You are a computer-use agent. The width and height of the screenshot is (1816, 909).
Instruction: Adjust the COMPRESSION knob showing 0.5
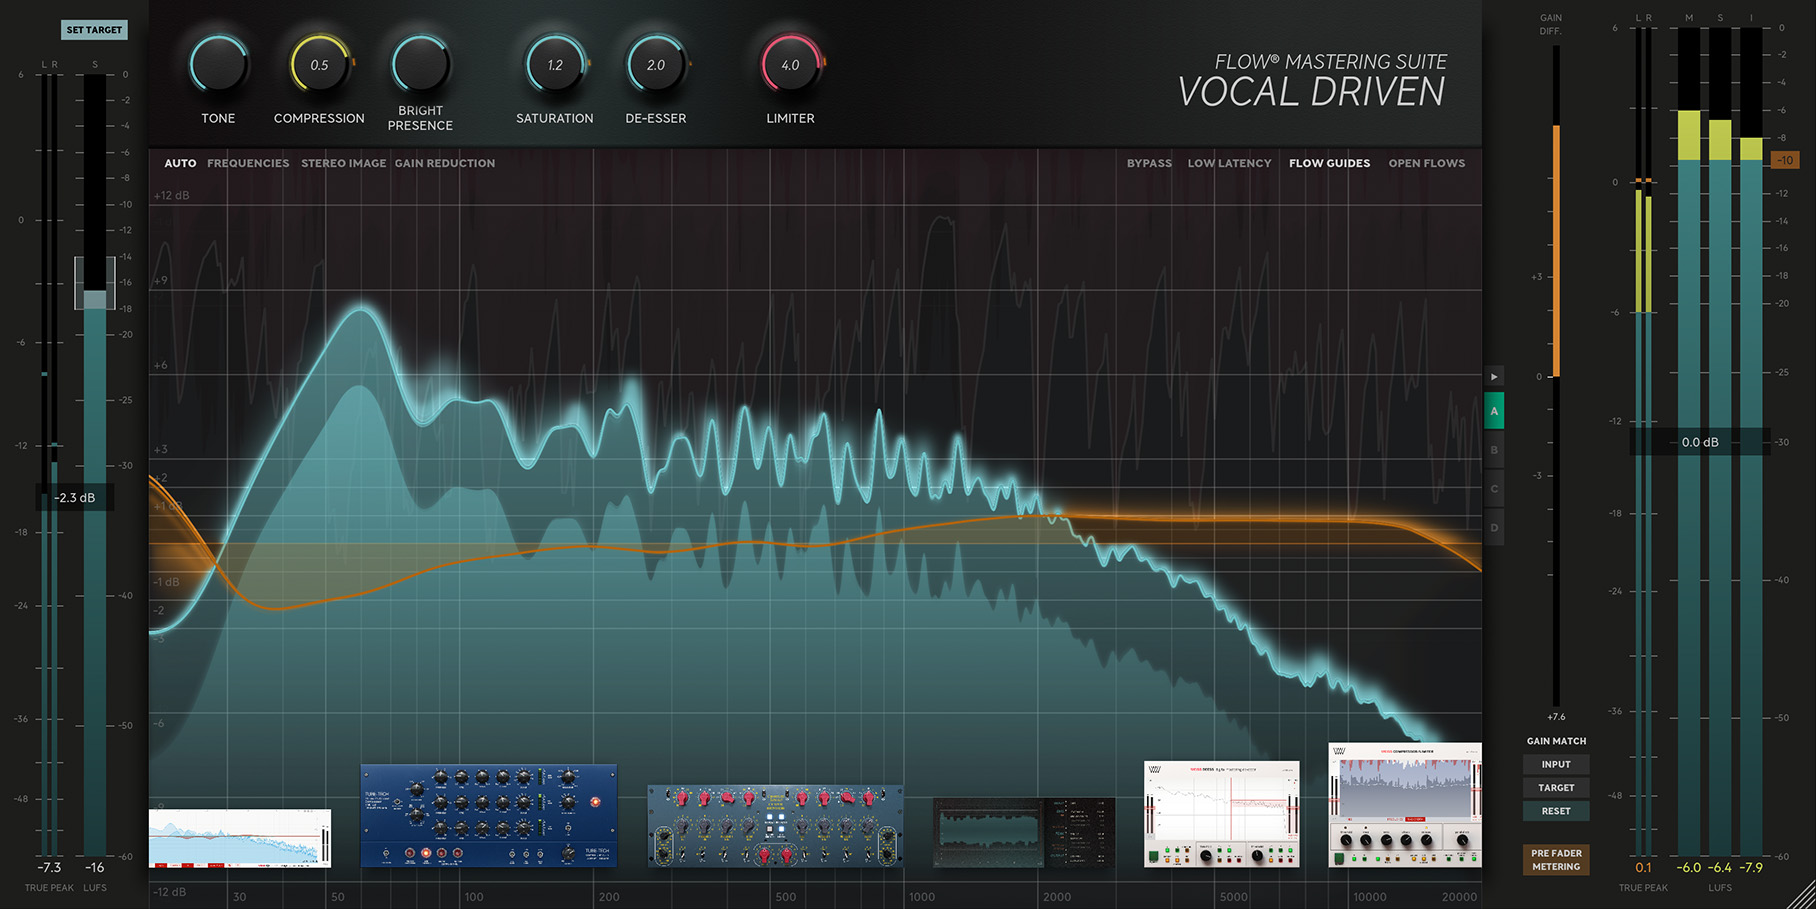319,66
